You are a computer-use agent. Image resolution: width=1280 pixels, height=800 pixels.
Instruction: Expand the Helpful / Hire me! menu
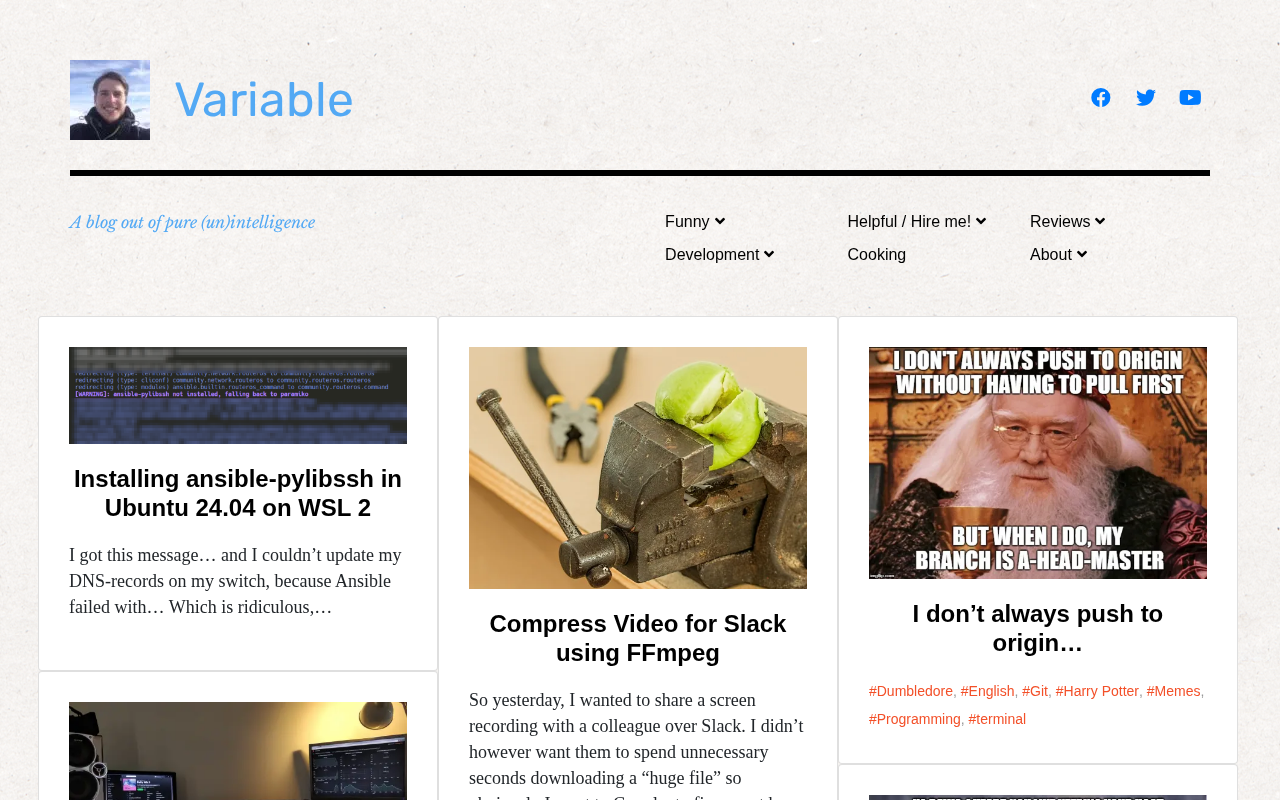click(917, 221)
